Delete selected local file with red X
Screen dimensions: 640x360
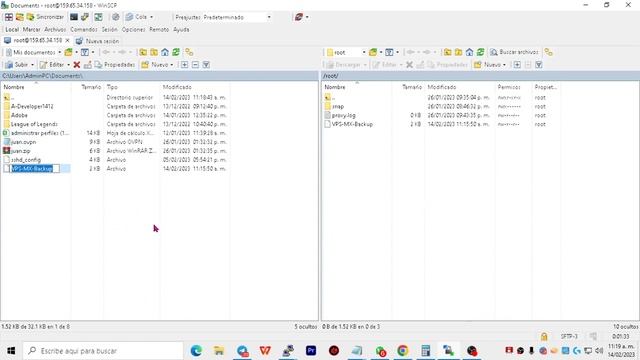tap(76, 64)
